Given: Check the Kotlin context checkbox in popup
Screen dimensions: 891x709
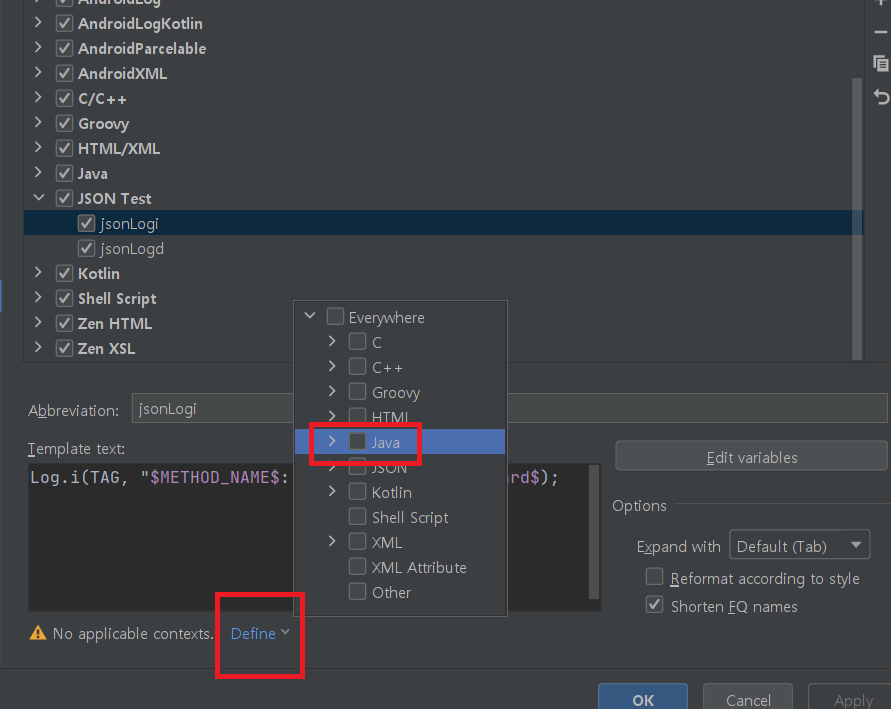Looking at the screenshot, I should pyautogui.click(x=357, y=491).
